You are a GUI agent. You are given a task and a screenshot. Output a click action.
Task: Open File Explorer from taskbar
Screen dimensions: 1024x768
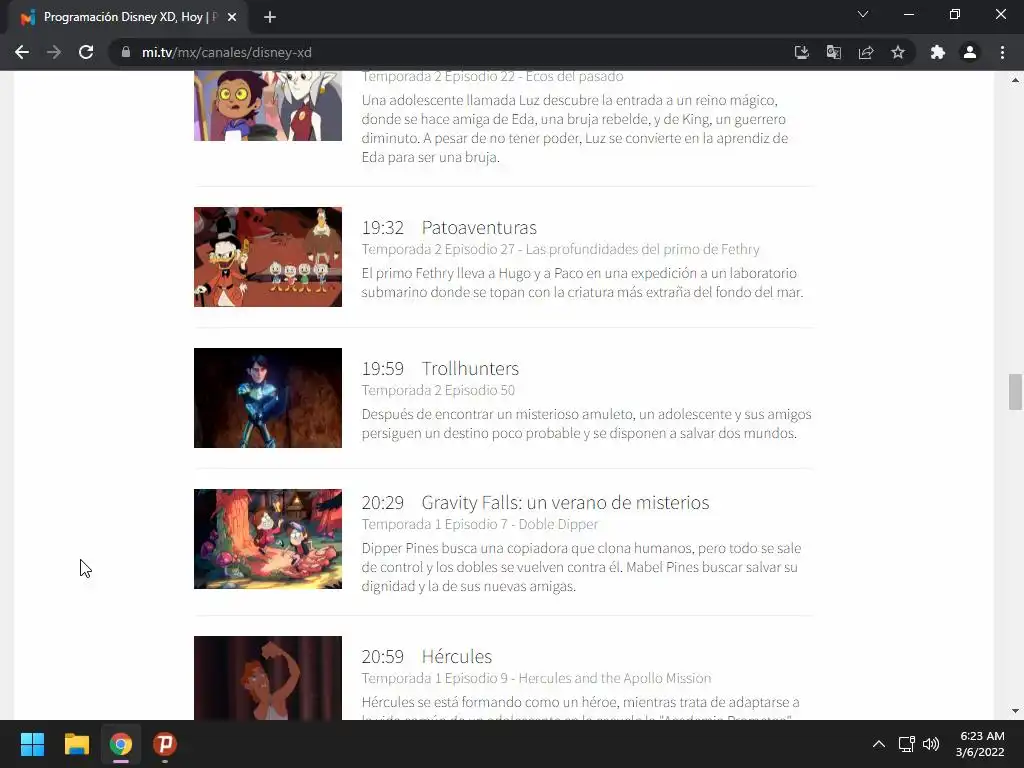pyautogui.click(x=76, y=744)
